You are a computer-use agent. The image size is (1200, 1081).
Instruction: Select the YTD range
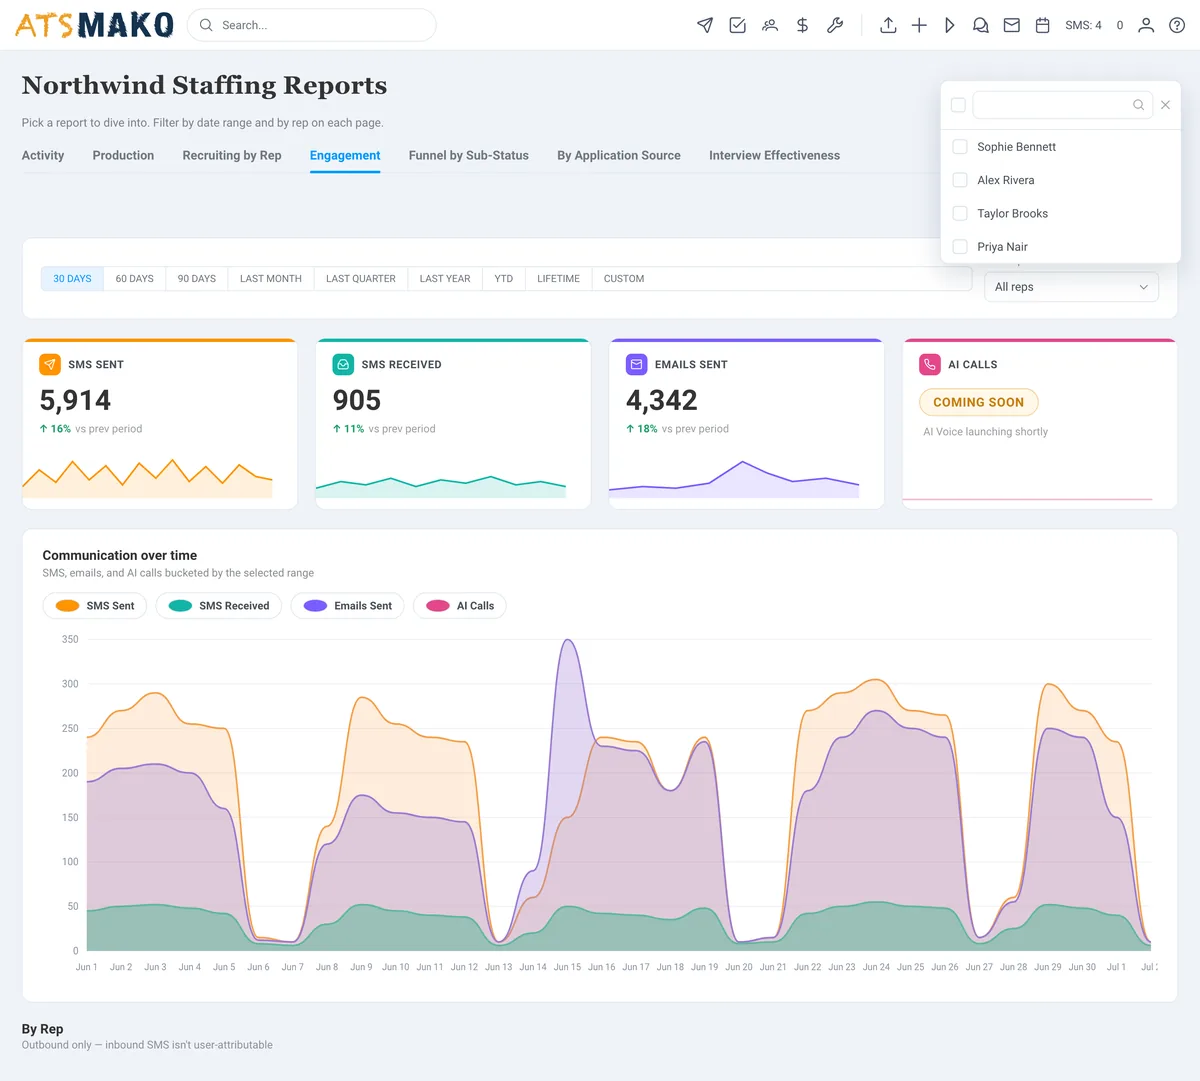coord(504,279)
